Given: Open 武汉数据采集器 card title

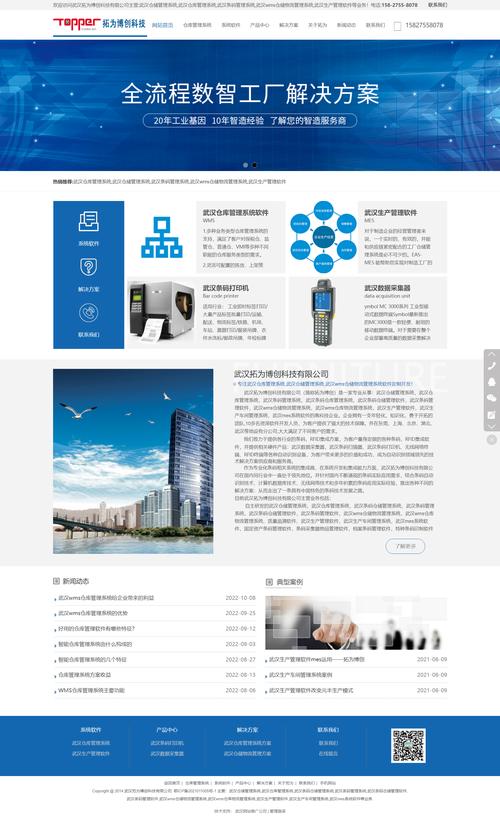Looking at the screenshot, I should [387, 288].
